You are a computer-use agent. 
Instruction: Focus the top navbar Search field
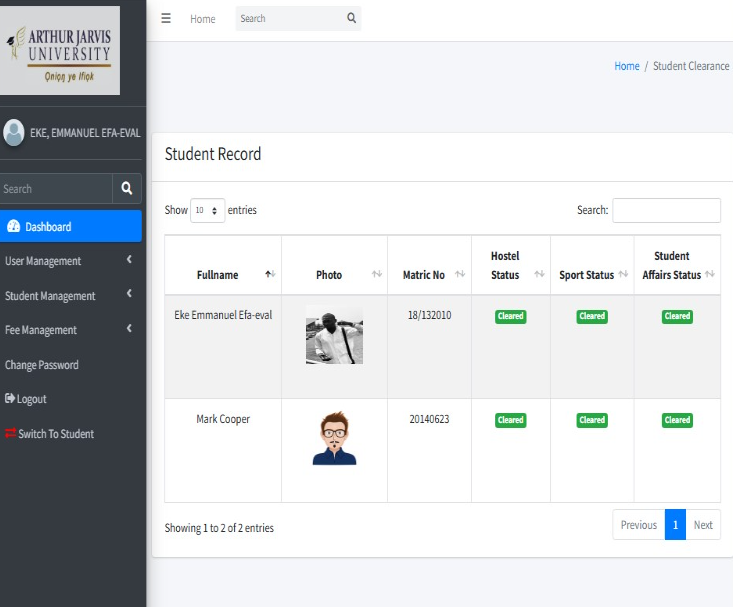tap(291, 18)
